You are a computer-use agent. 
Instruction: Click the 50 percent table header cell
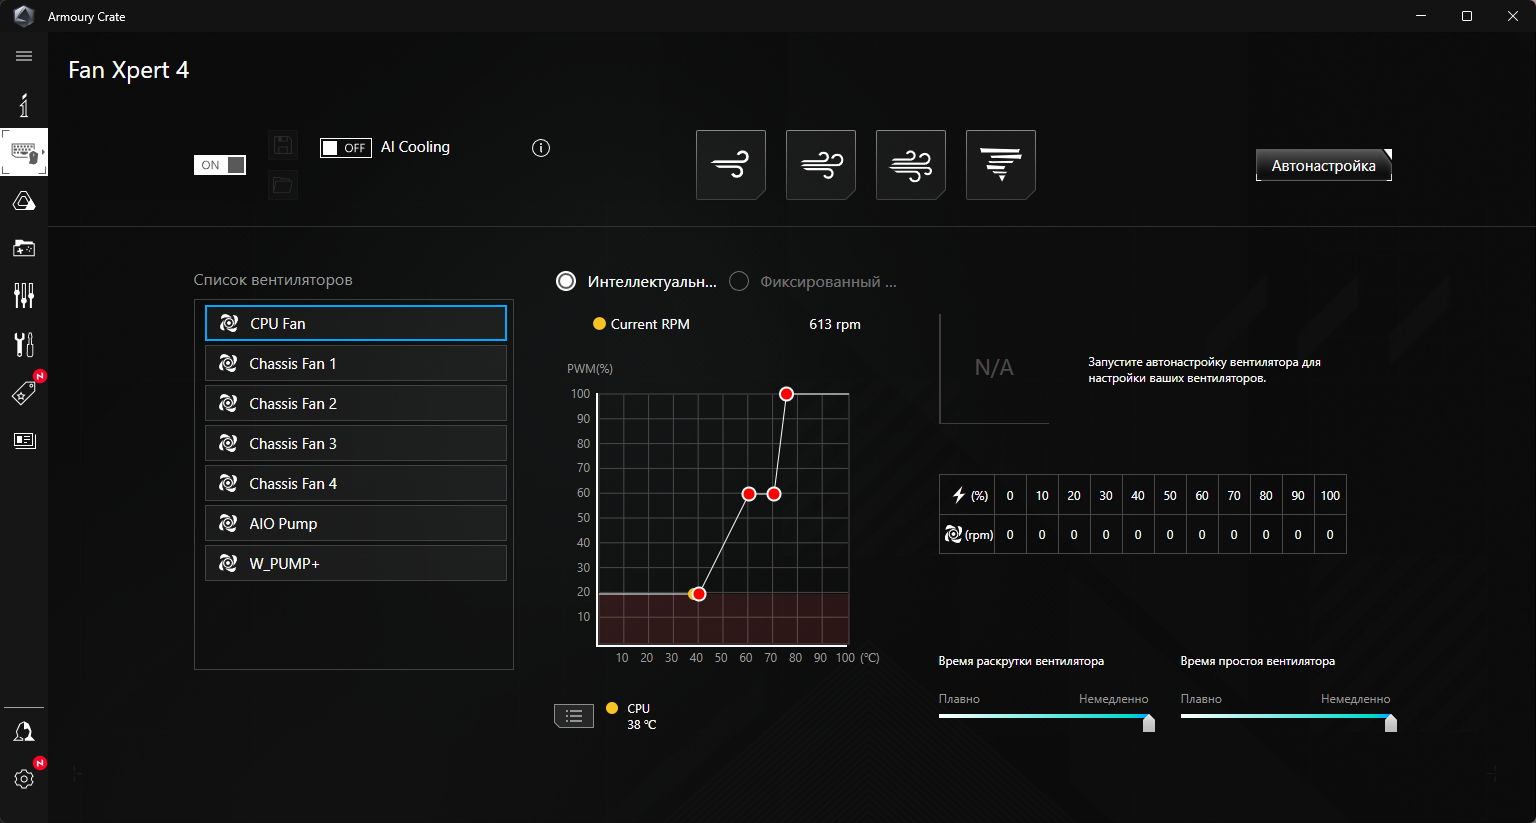(1170, 495)
